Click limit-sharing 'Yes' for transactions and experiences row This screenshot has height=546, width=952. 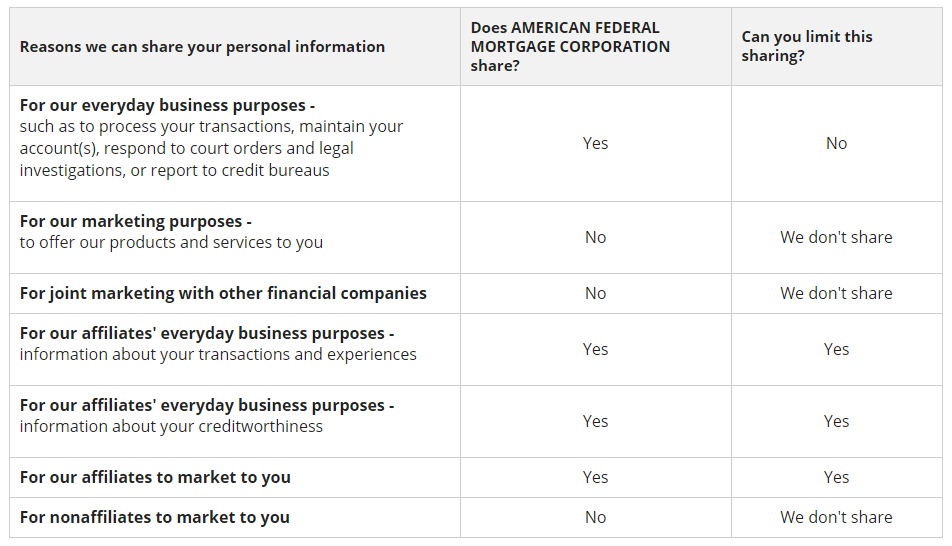(836, 349)
